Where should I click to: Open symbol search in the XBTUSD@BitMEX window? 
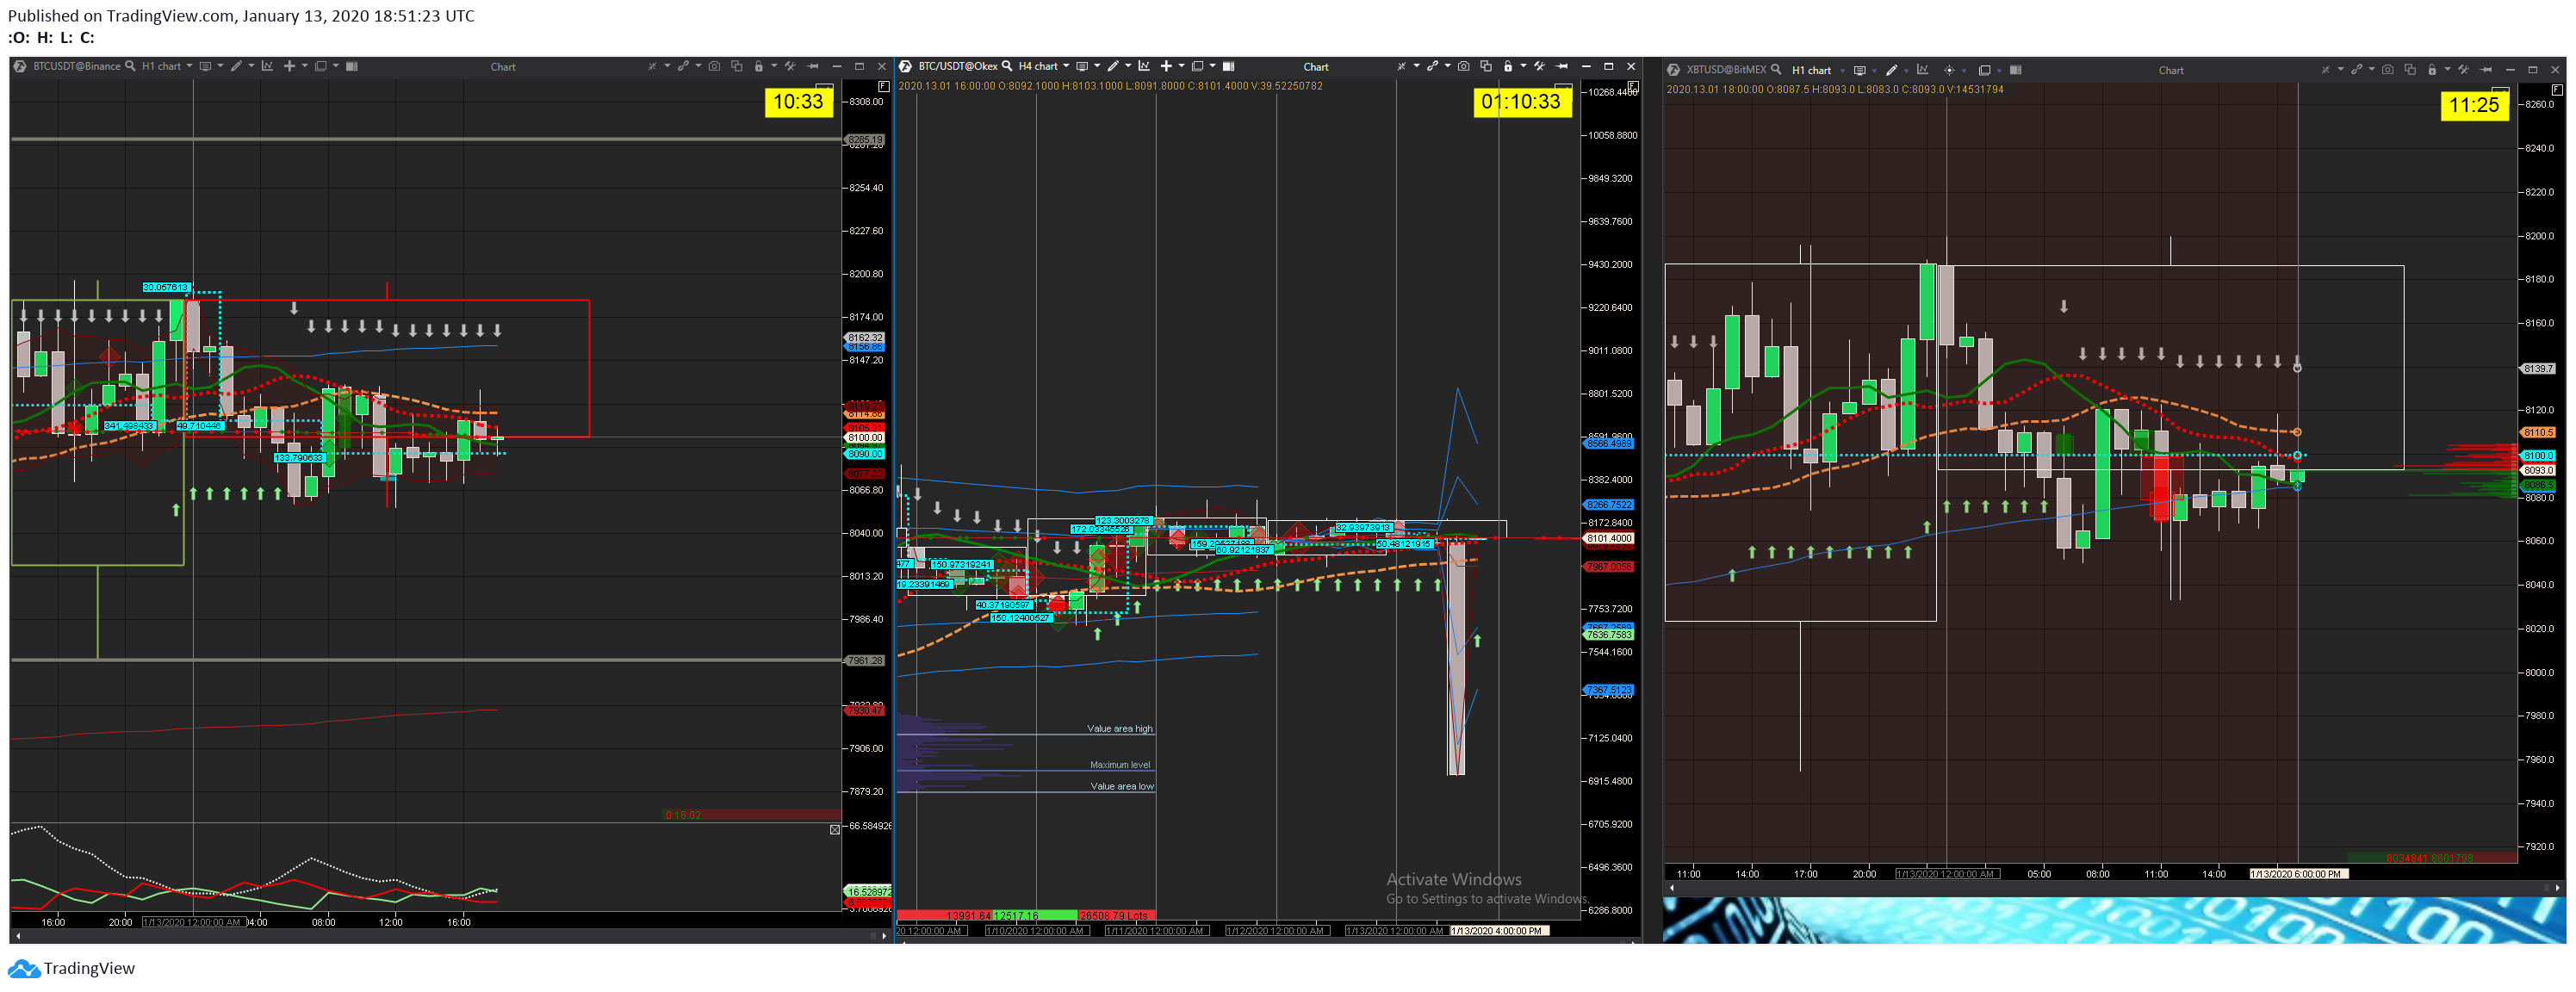point(1777,70)
